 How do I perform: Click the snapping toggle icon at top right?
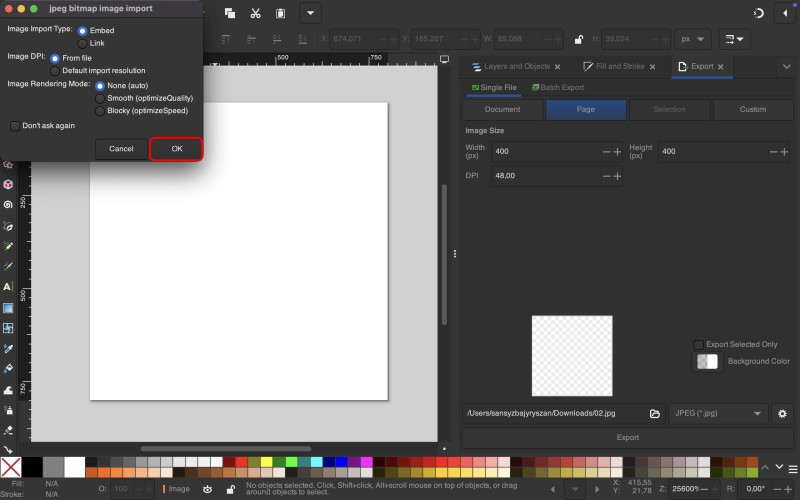tap(759, 13)
